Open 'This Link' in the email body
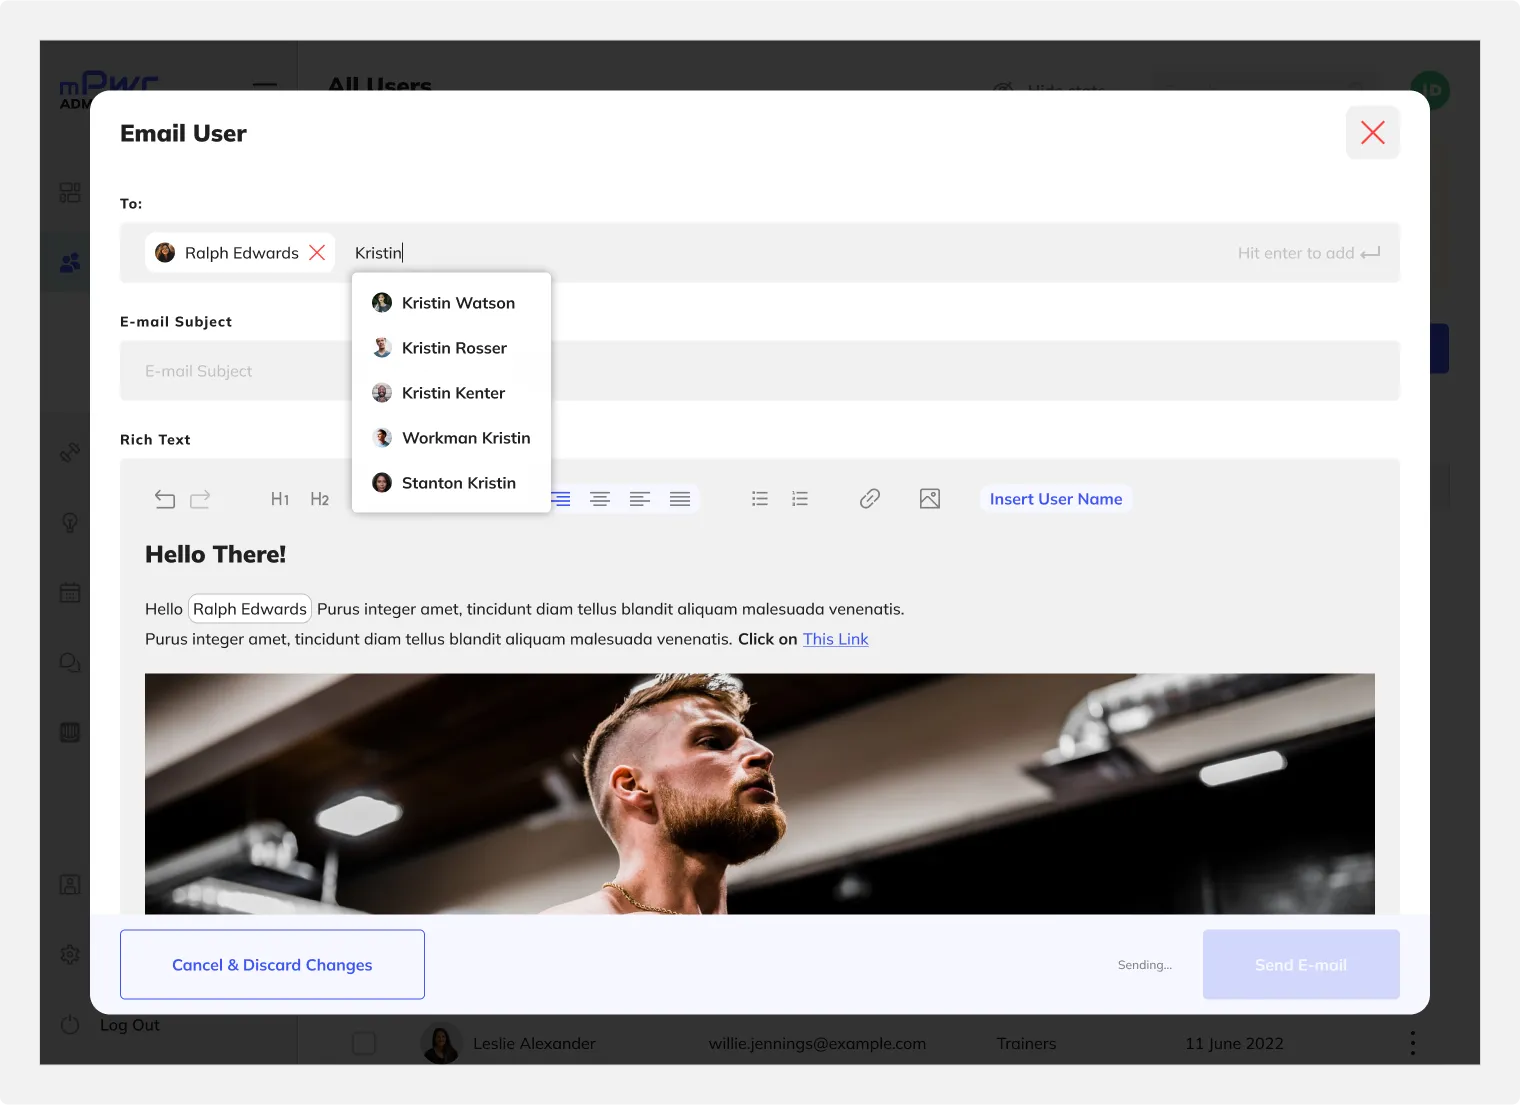1520x1105 pixels. (836, 639)
